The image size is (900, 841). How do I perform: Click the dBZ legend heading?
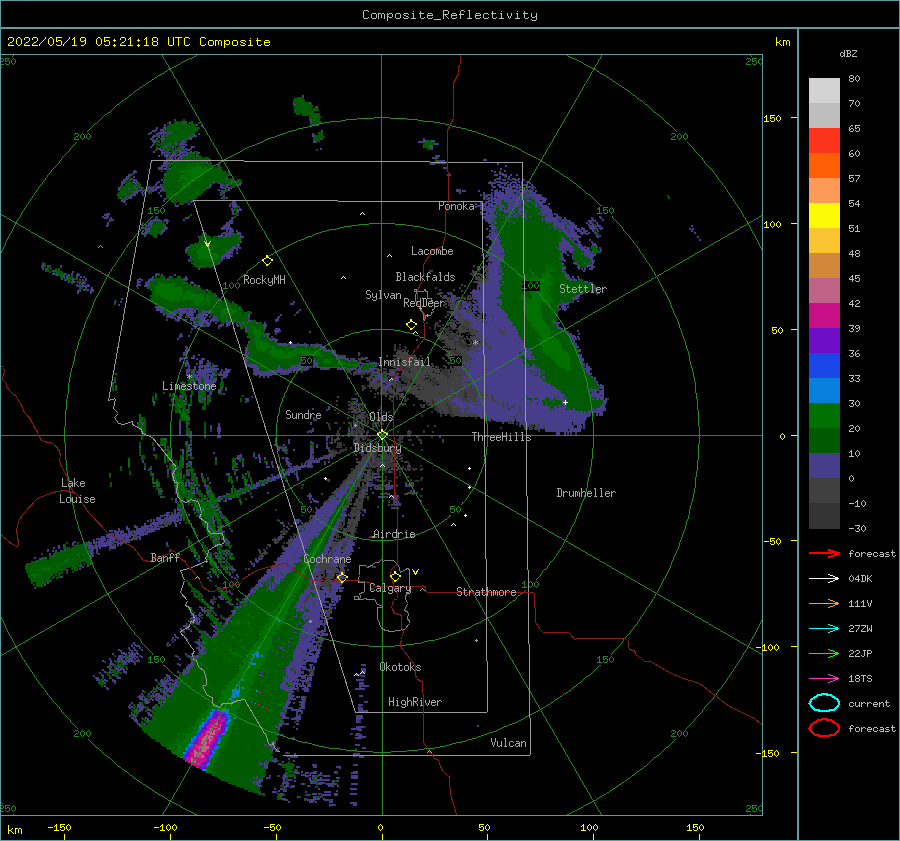click(x=848, y=53)
